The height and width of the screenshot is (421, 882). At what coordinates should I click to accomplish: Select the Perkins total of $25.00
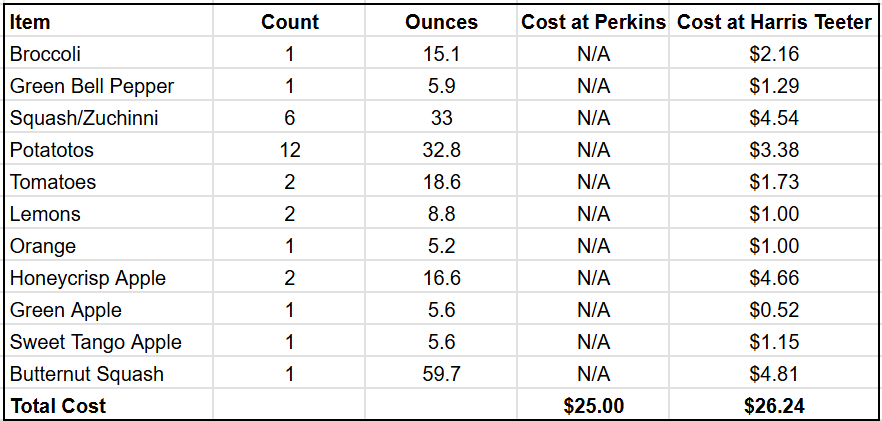tap(593, 406)
